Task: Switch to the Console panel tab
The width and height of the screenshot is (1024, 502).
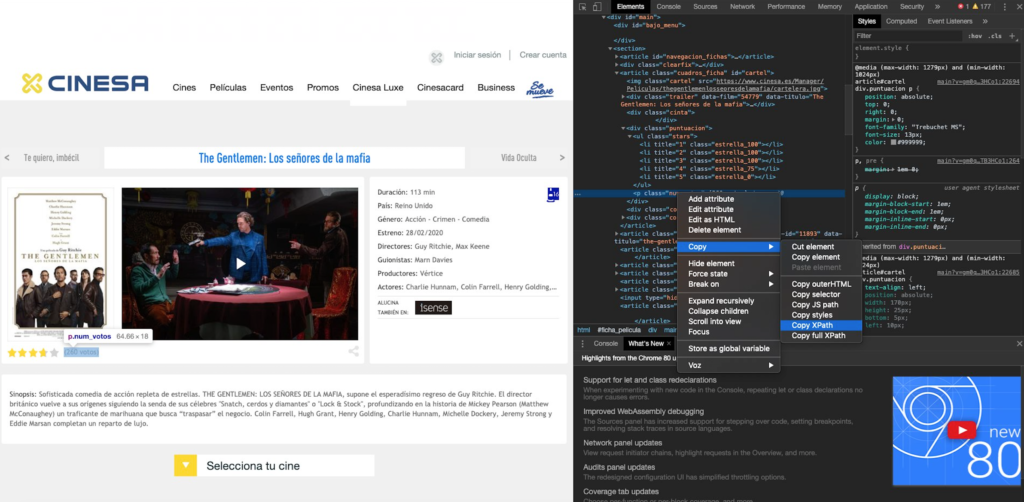Action: tap(668, 7)
